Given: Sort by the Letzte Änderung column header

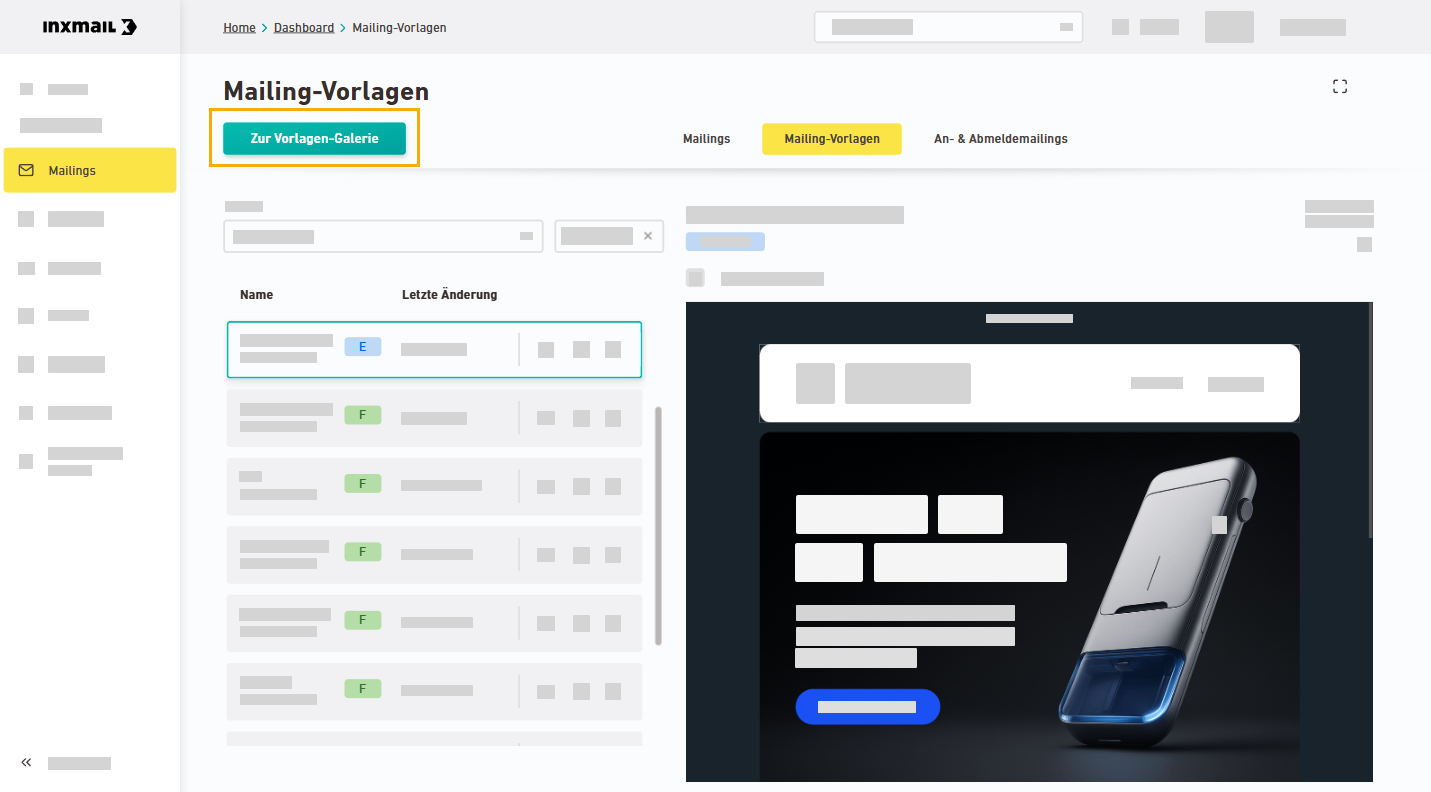Looking at the screenshot, I should point(449,295).
